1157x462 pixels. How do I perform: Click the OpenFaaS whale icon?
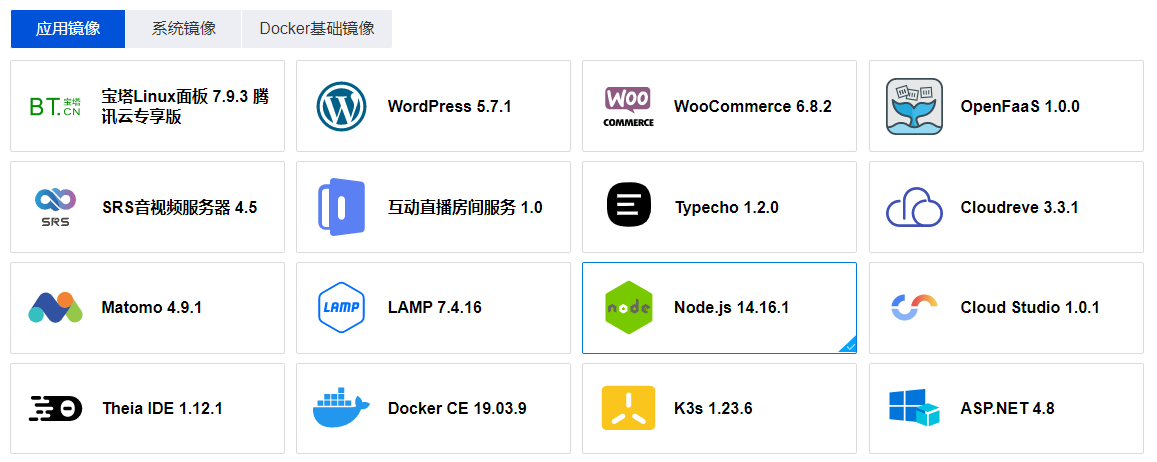click(x=914, y=106)
